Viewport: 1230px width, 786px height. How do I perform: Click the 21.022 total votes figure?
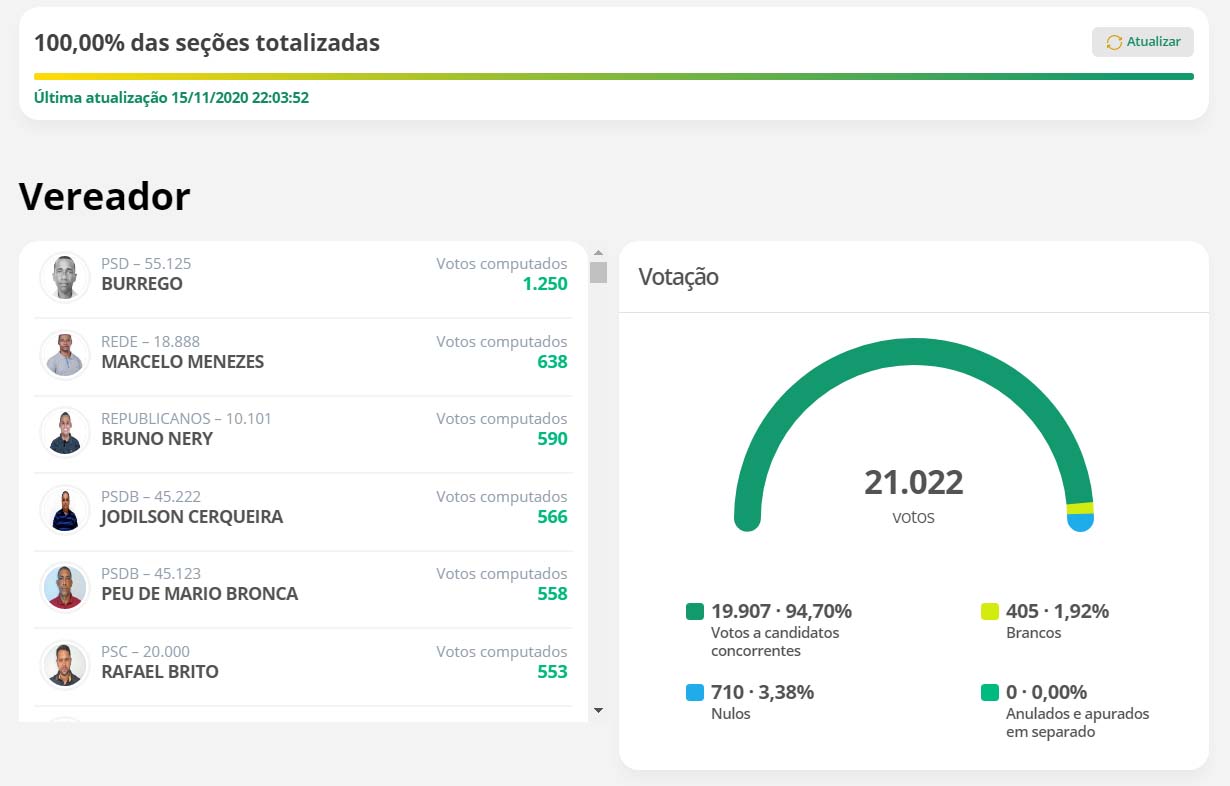(x=914, y=482)
